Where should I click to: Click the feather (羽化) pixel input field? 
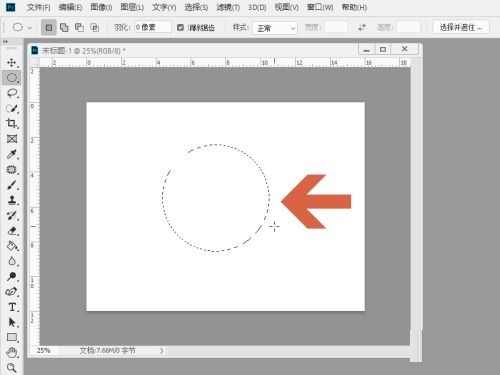point(153,27)
